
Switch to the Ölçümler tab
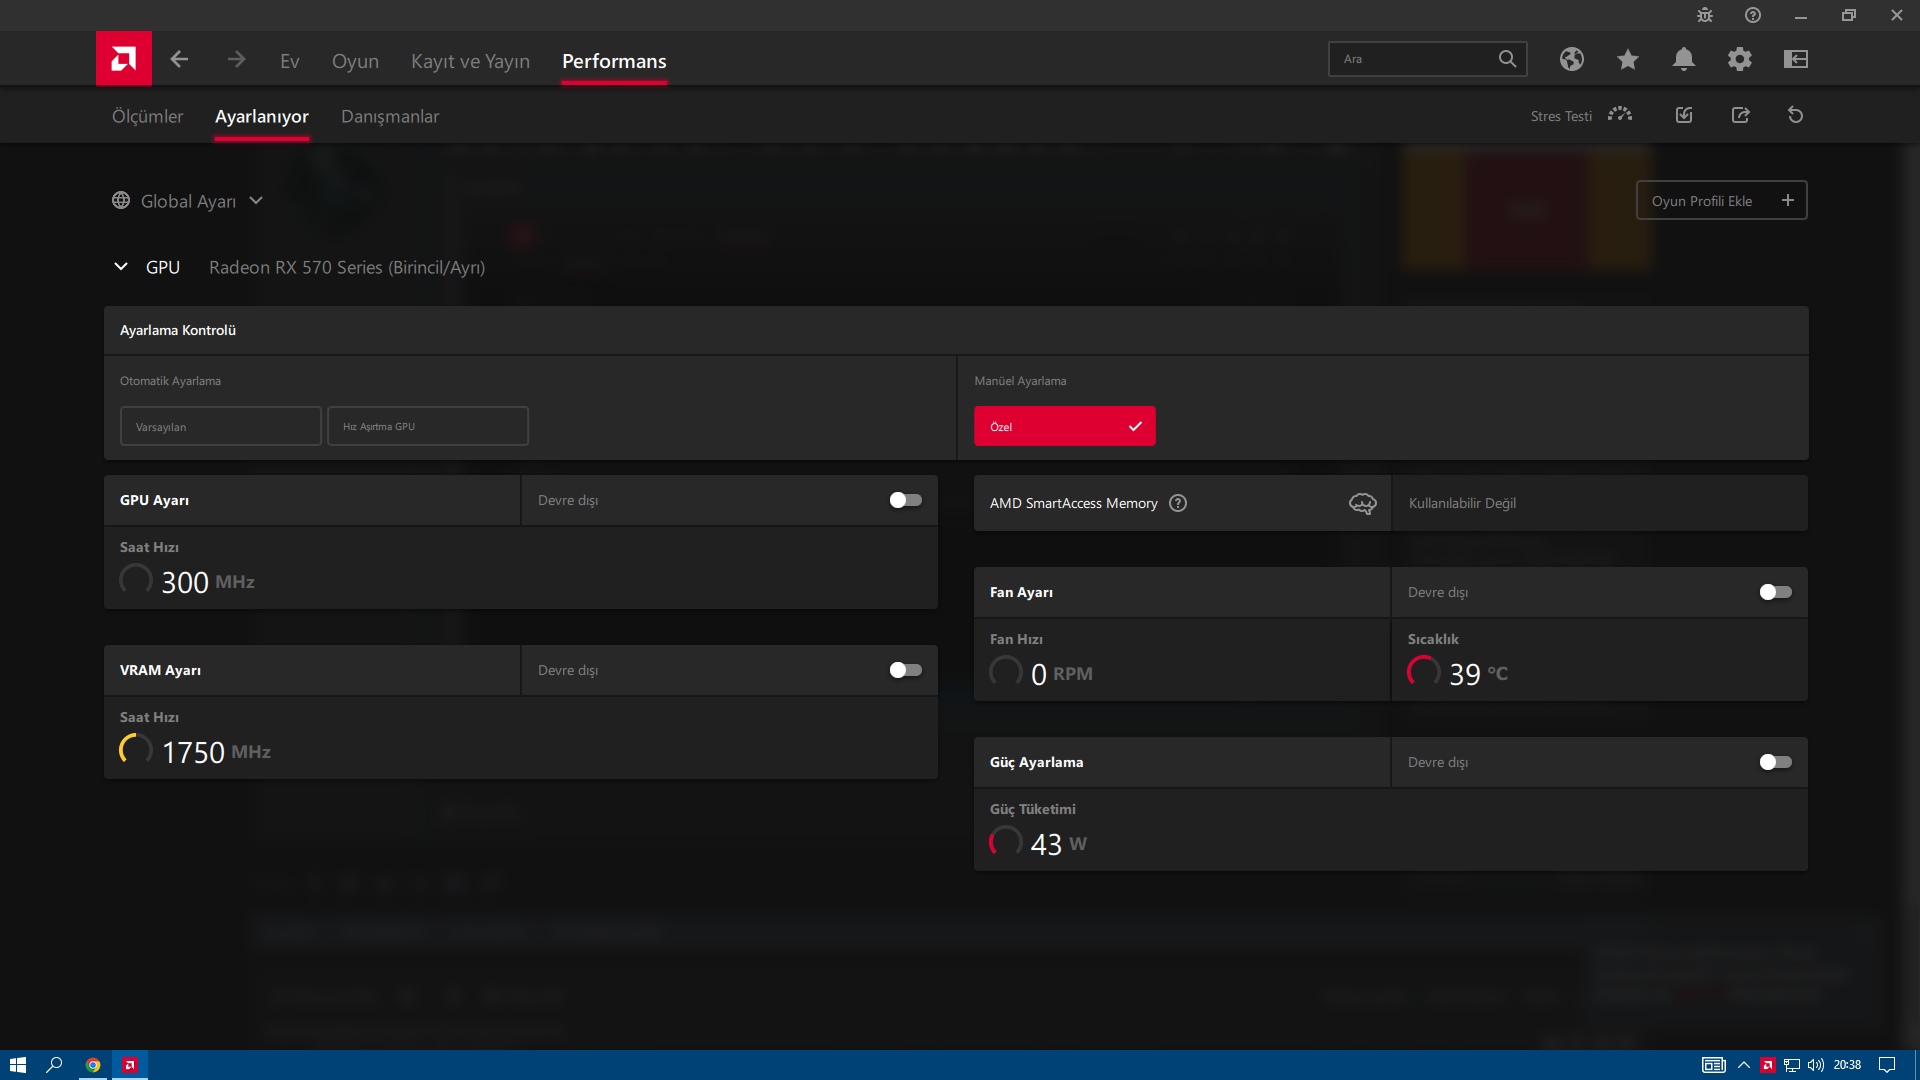point(147,116)
